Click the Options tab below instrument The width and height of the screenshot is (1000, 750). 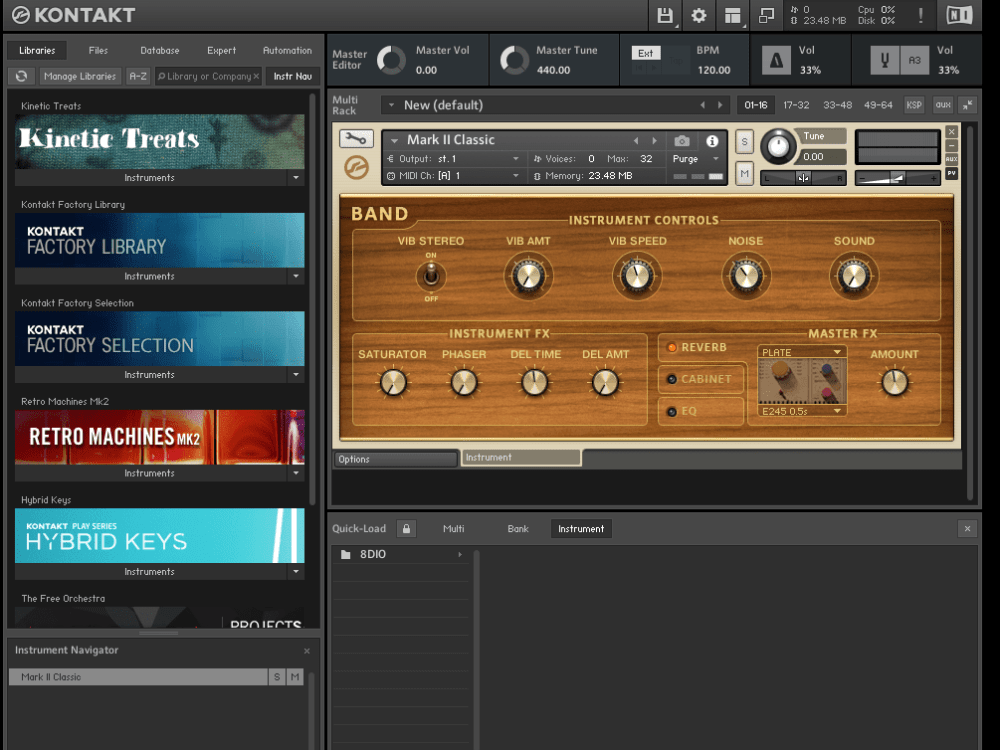coord(395,459)
